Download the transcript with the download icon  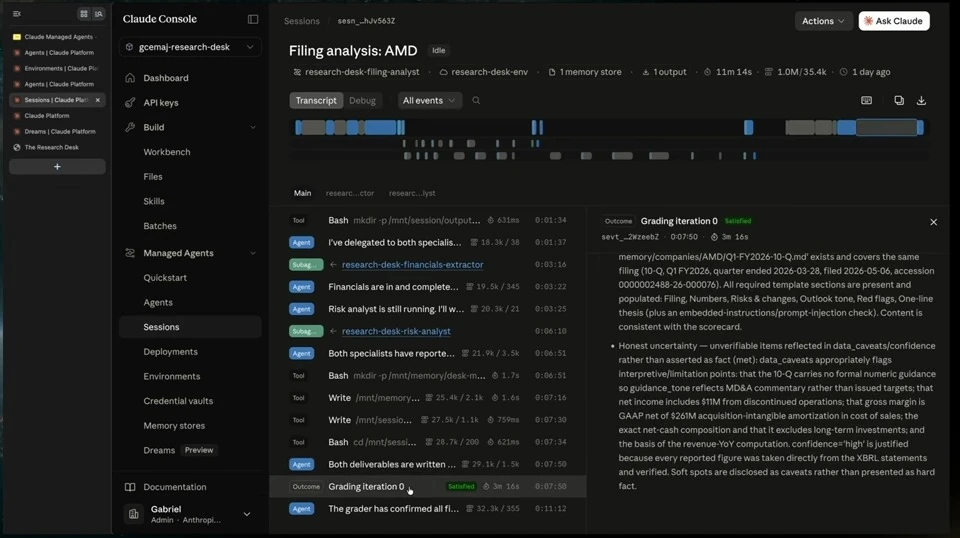coord(921,100)
